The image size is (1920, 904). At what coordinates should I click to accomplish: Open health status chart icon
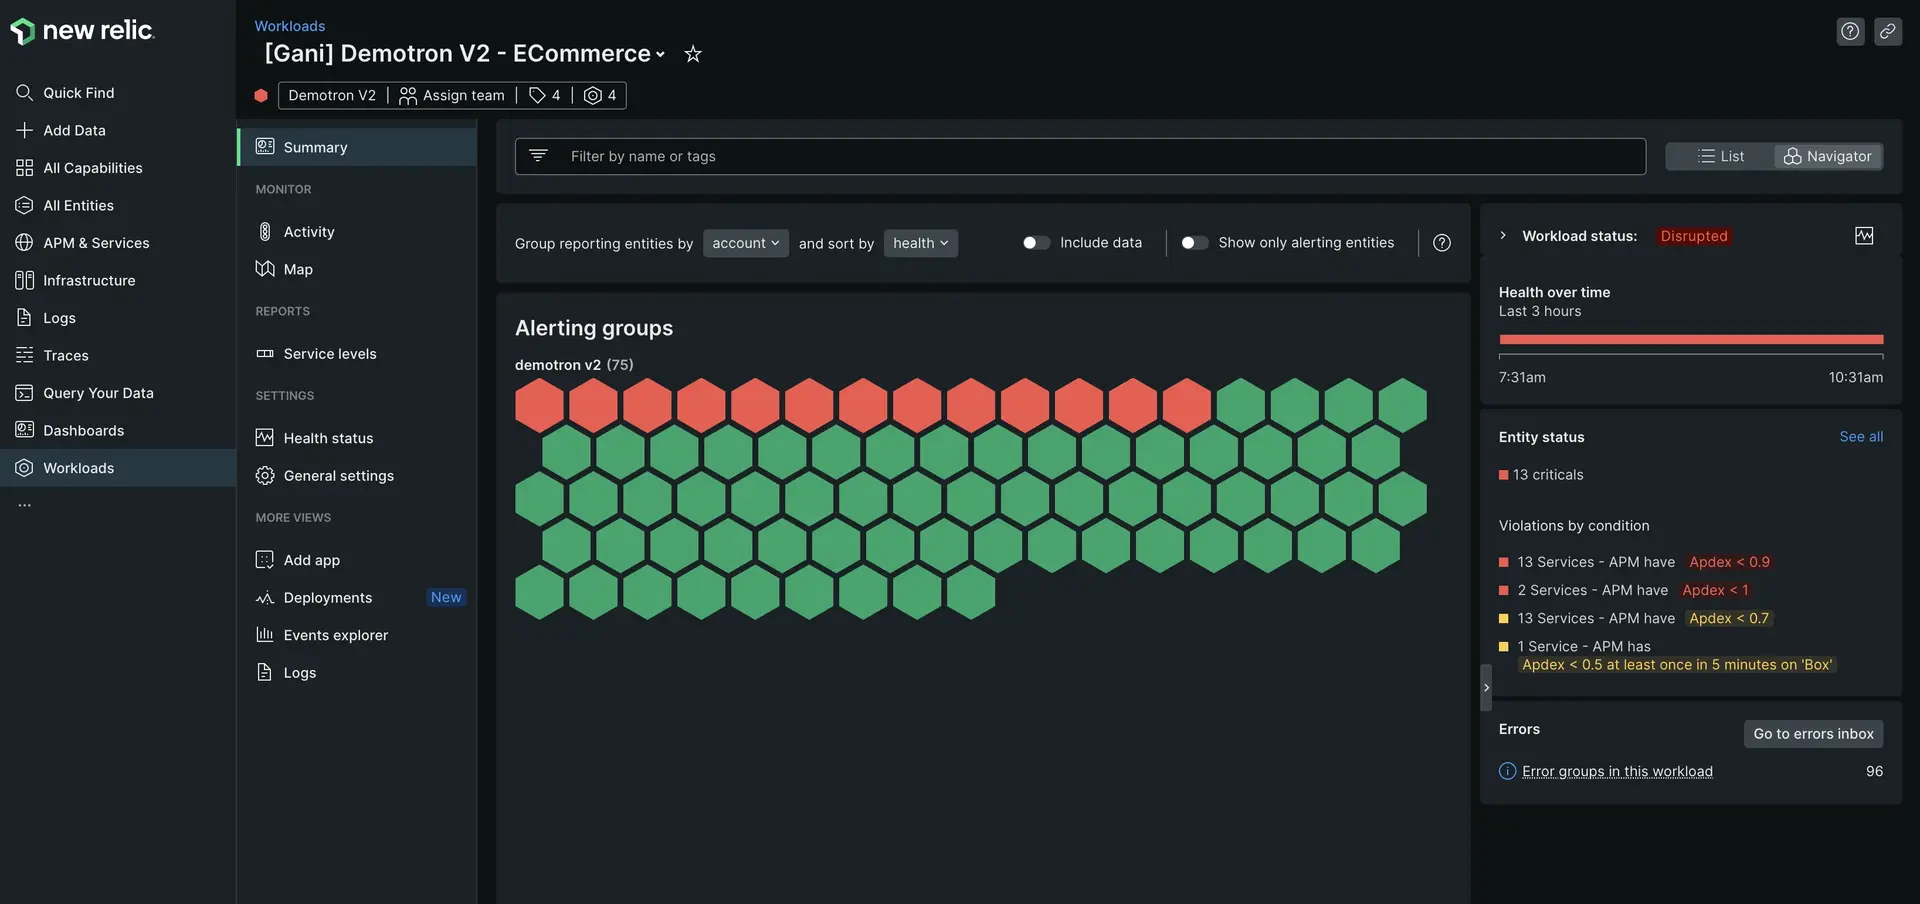(x=1864, y=236)
